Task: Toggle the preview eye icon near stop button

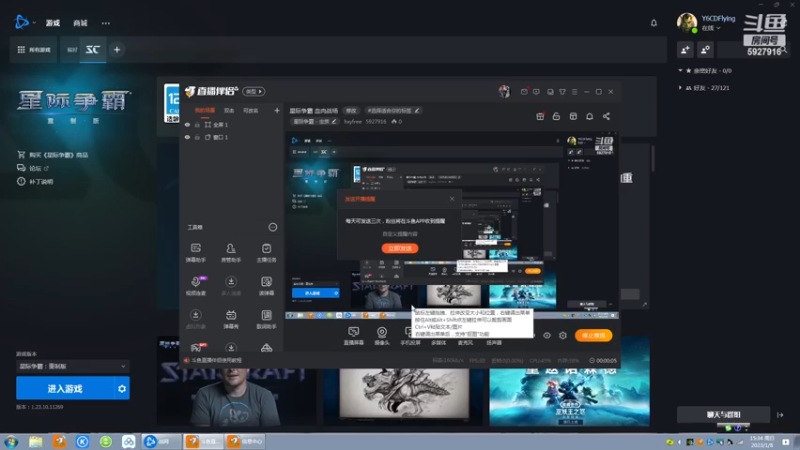Action: (x=547, y=335)
